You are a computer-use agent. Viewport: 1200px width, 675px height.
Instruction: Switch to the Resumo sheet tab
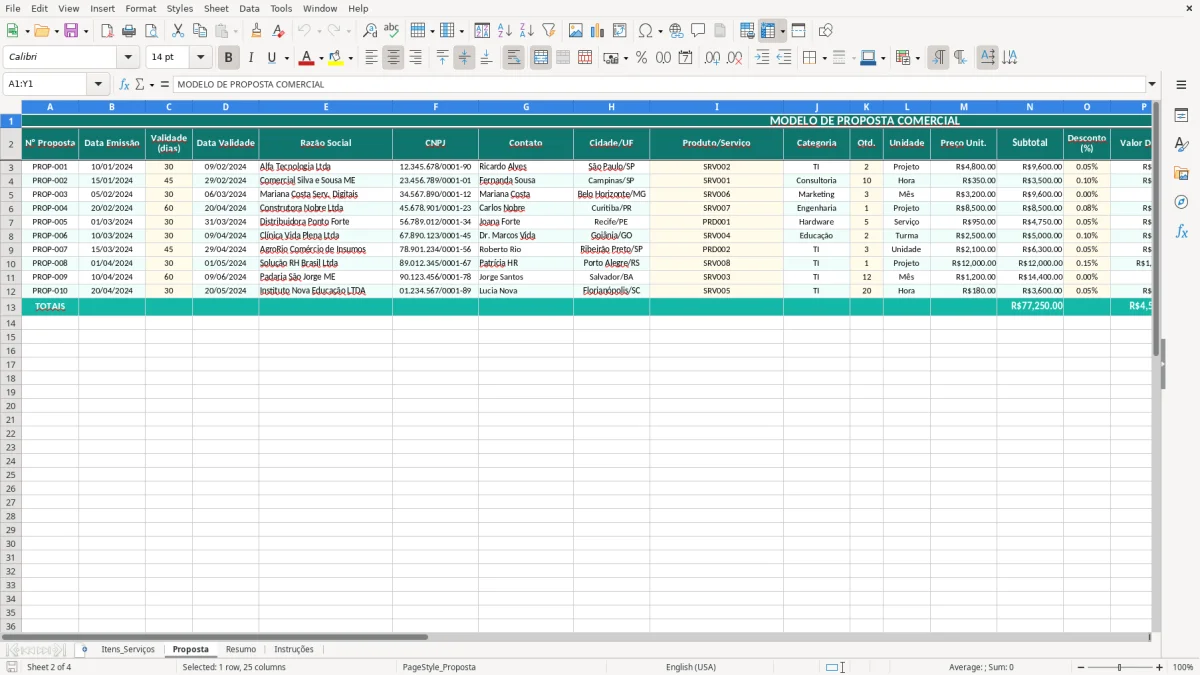click(x=241, y=649)
